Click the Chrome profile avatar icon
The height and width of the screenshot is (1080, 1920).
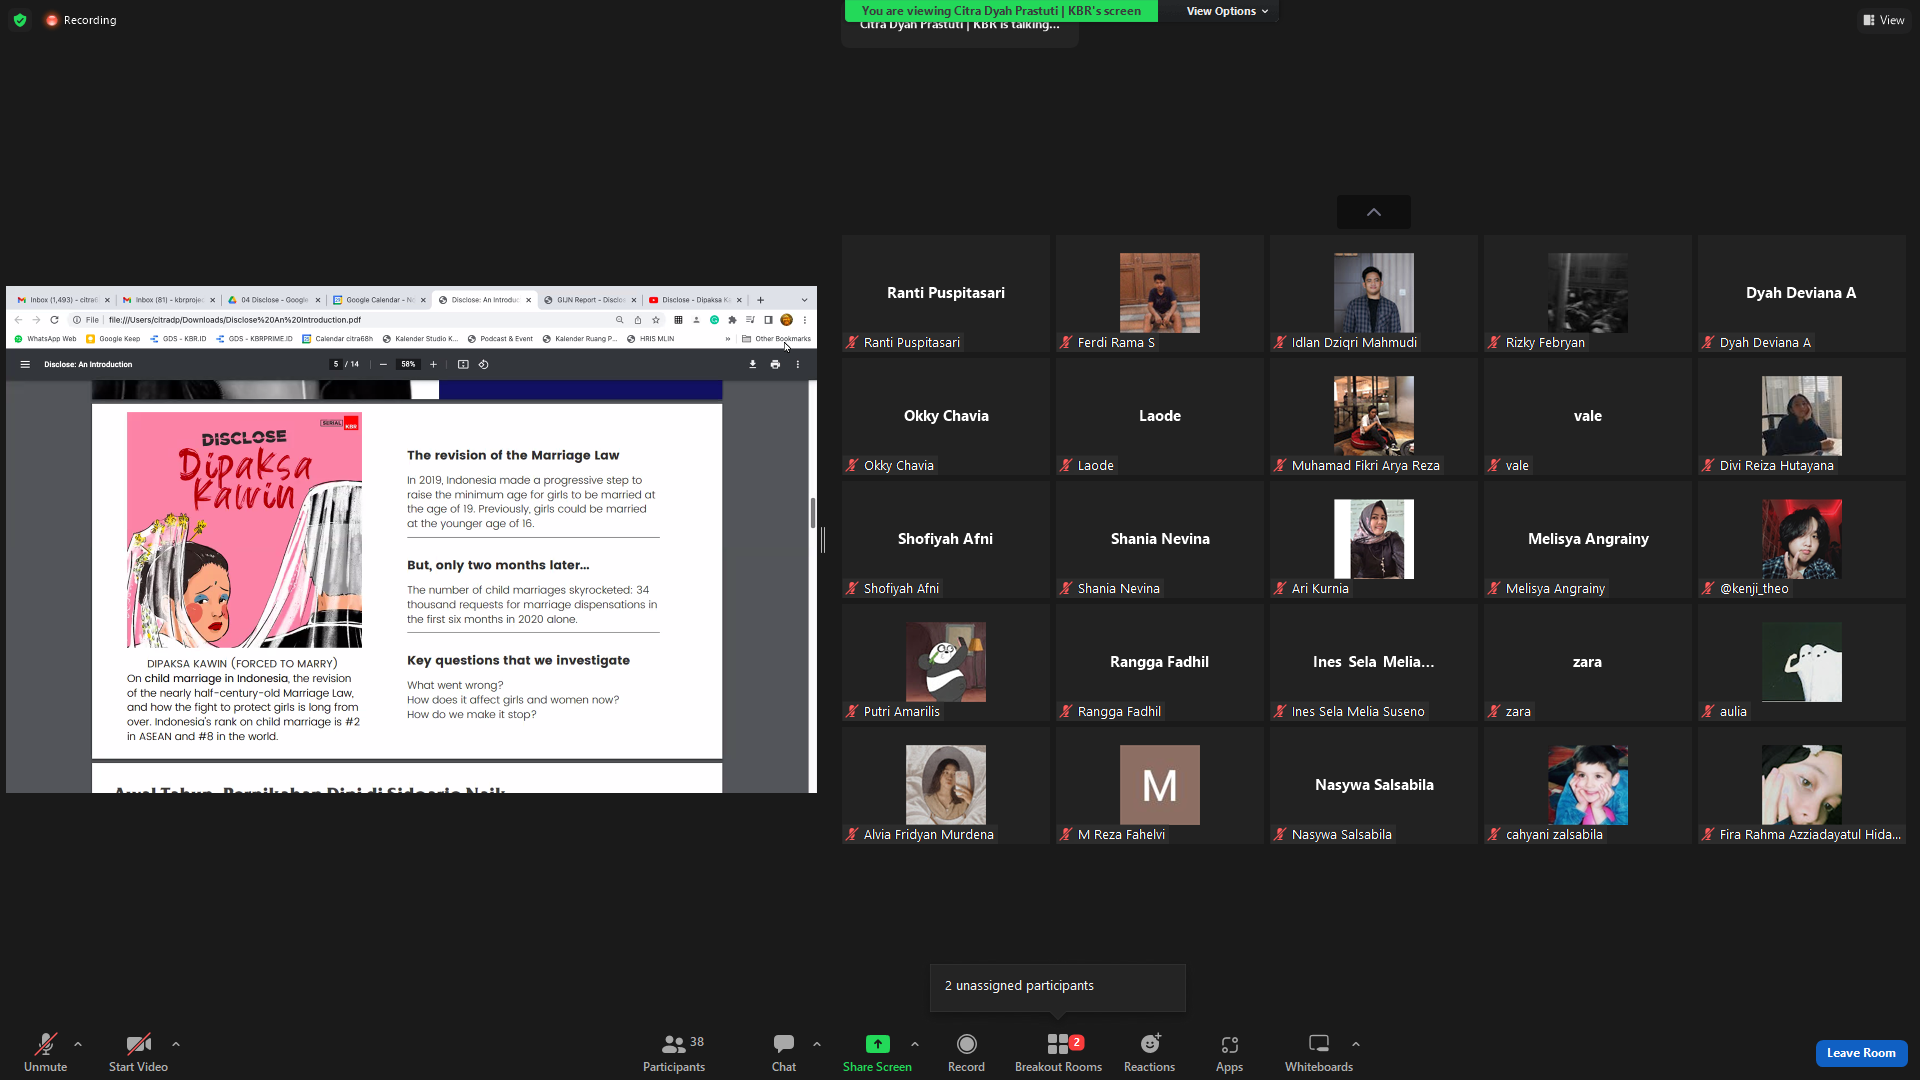point(786,320)
